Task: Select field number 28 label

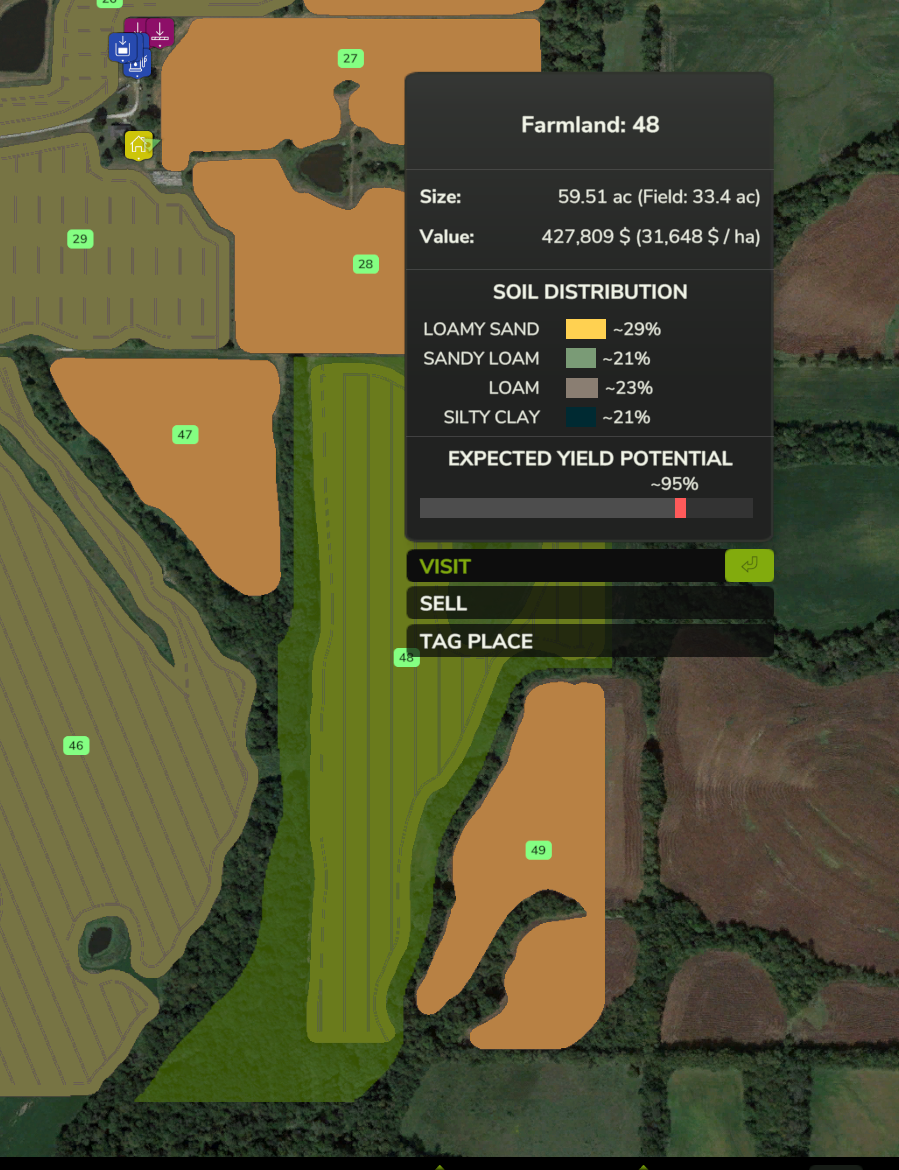Action: [x=366, y=264]
